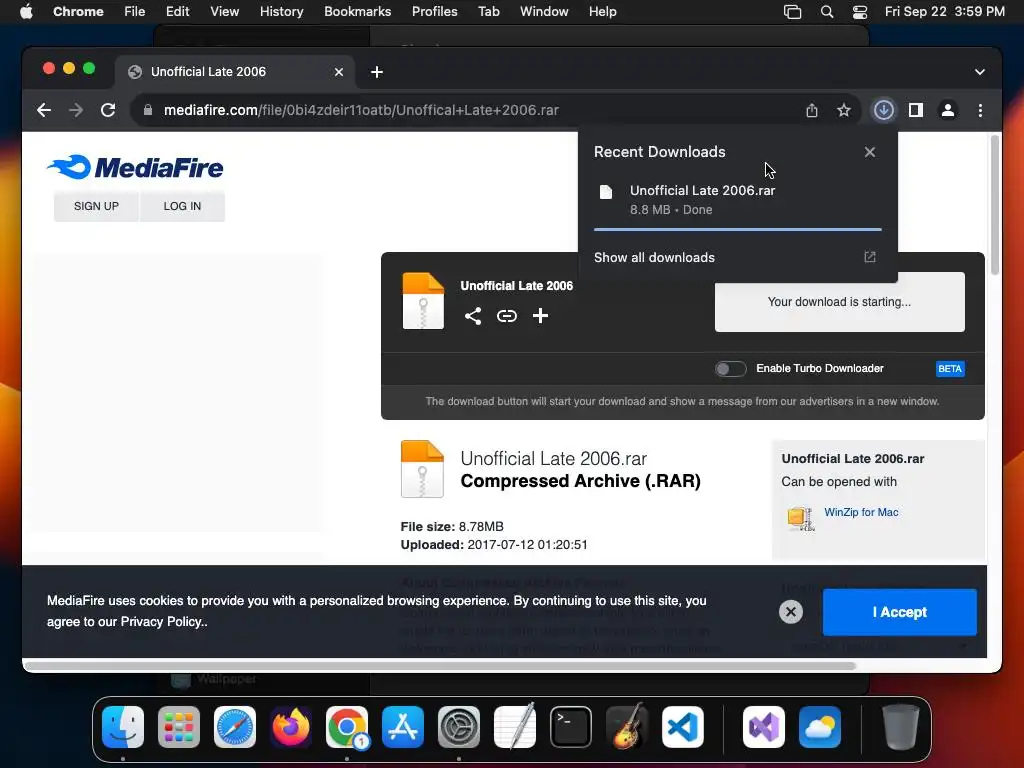Launch Safari from the Dock

(x=235, y=727)
